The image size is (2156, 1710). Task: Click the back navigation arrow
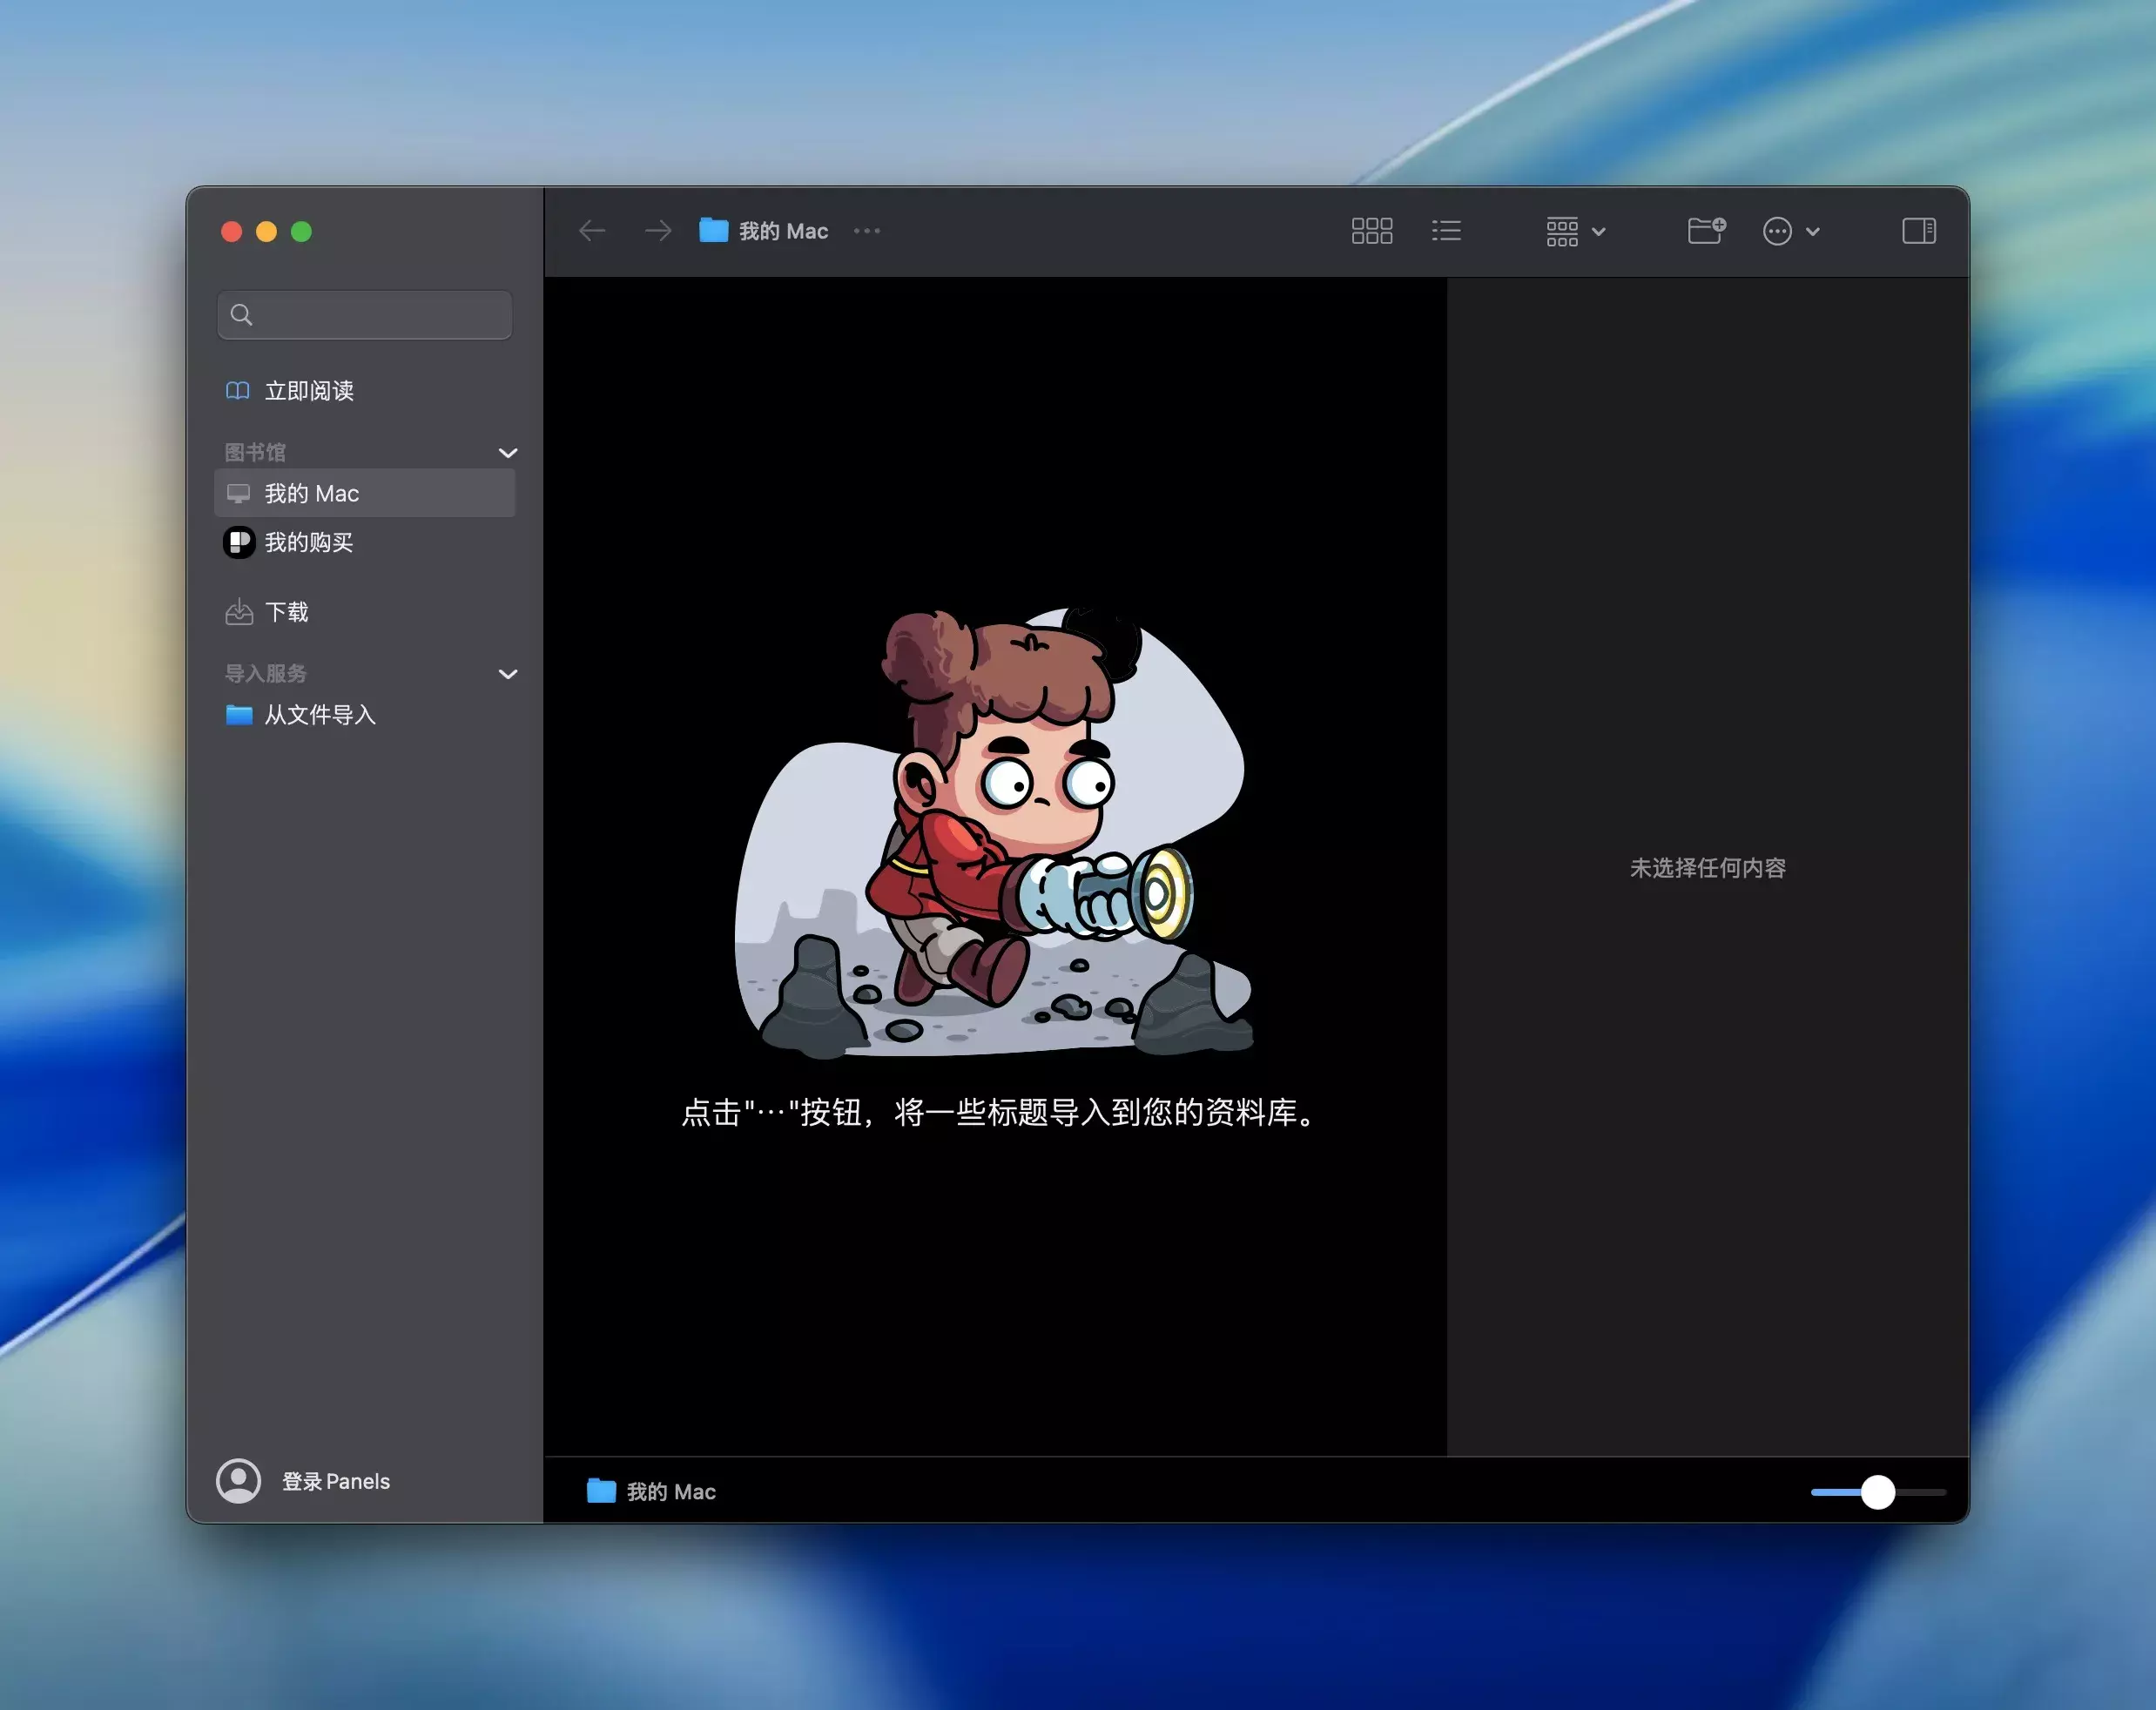click(x=592, y=231)
